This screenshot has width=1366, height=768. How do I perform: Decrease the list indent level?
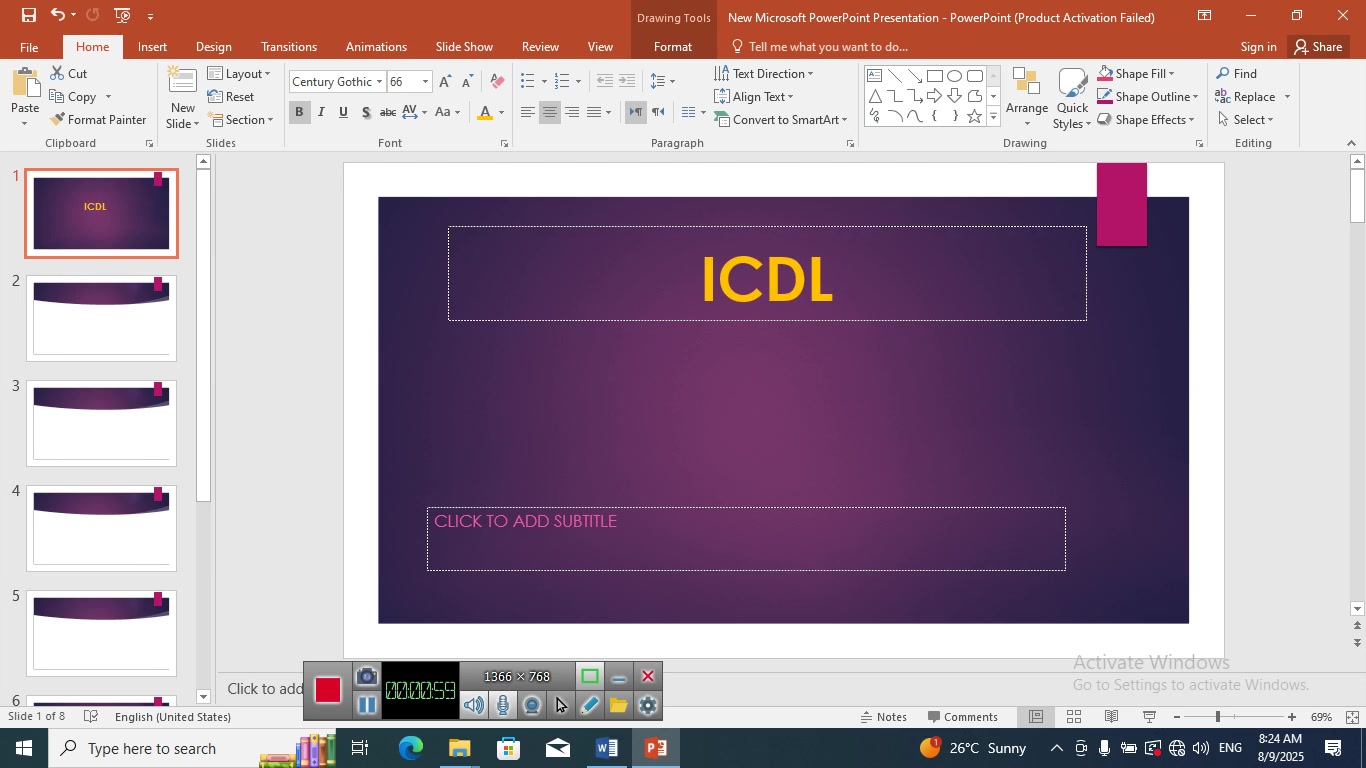coord(604,81)
